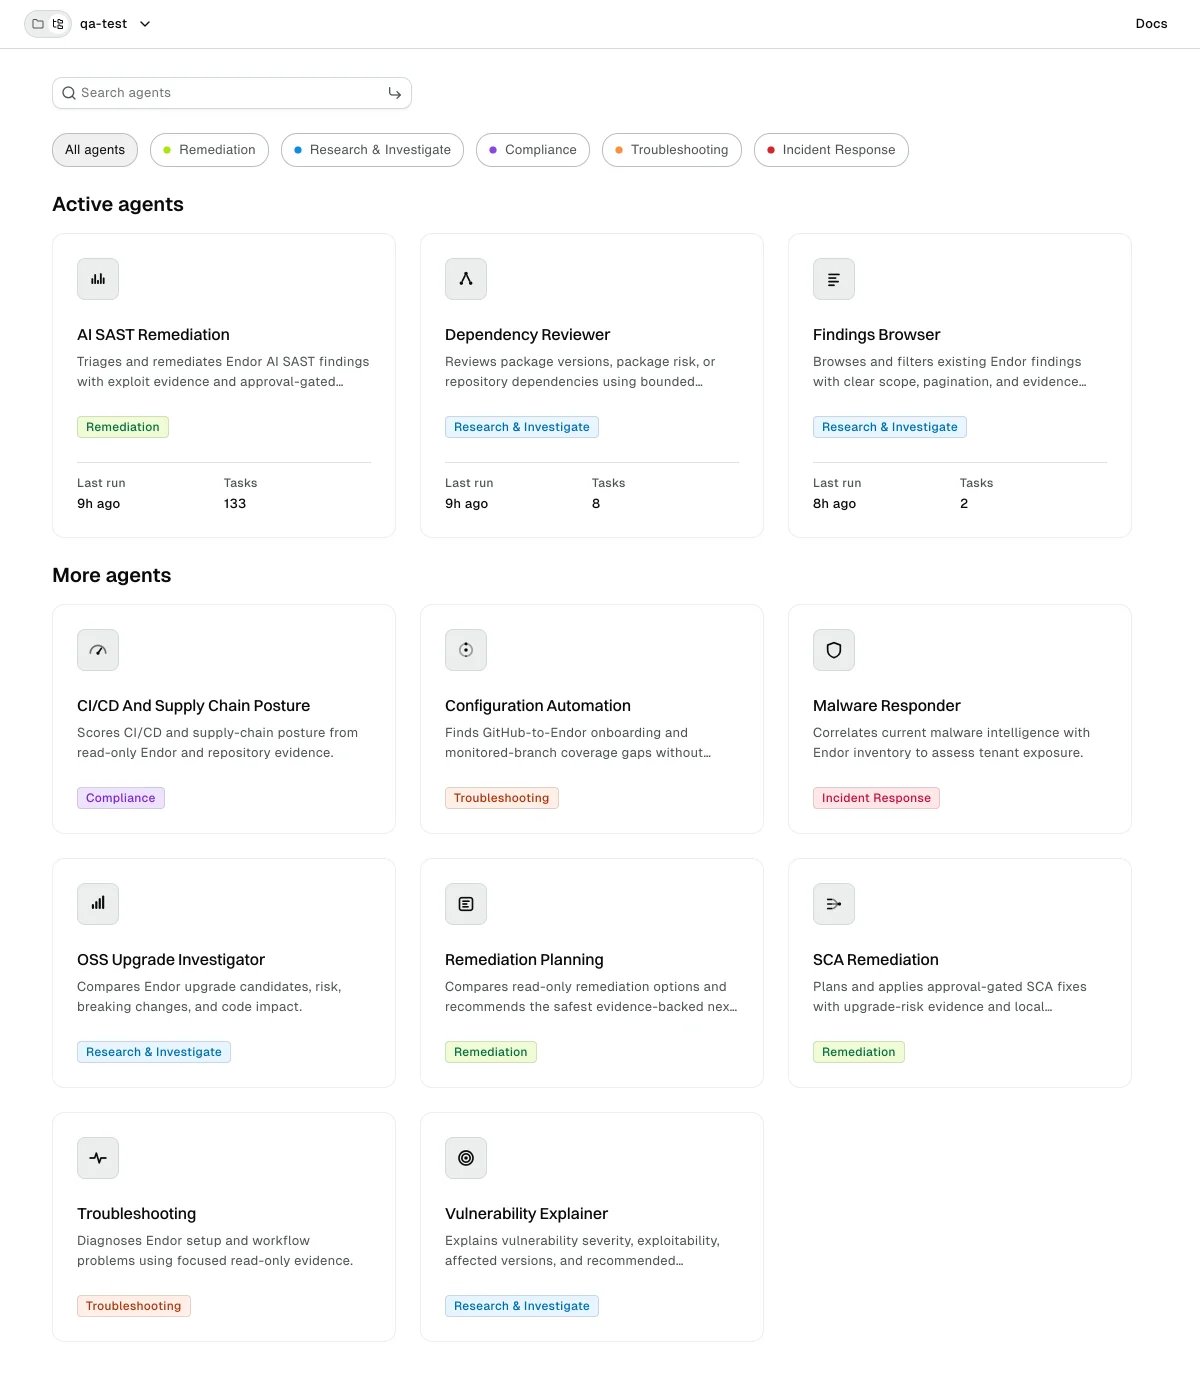The width and height of the screenshot is (1200, 1380).
Task: Open the Vulnerability Explainer agent title
Action: 526,1214
